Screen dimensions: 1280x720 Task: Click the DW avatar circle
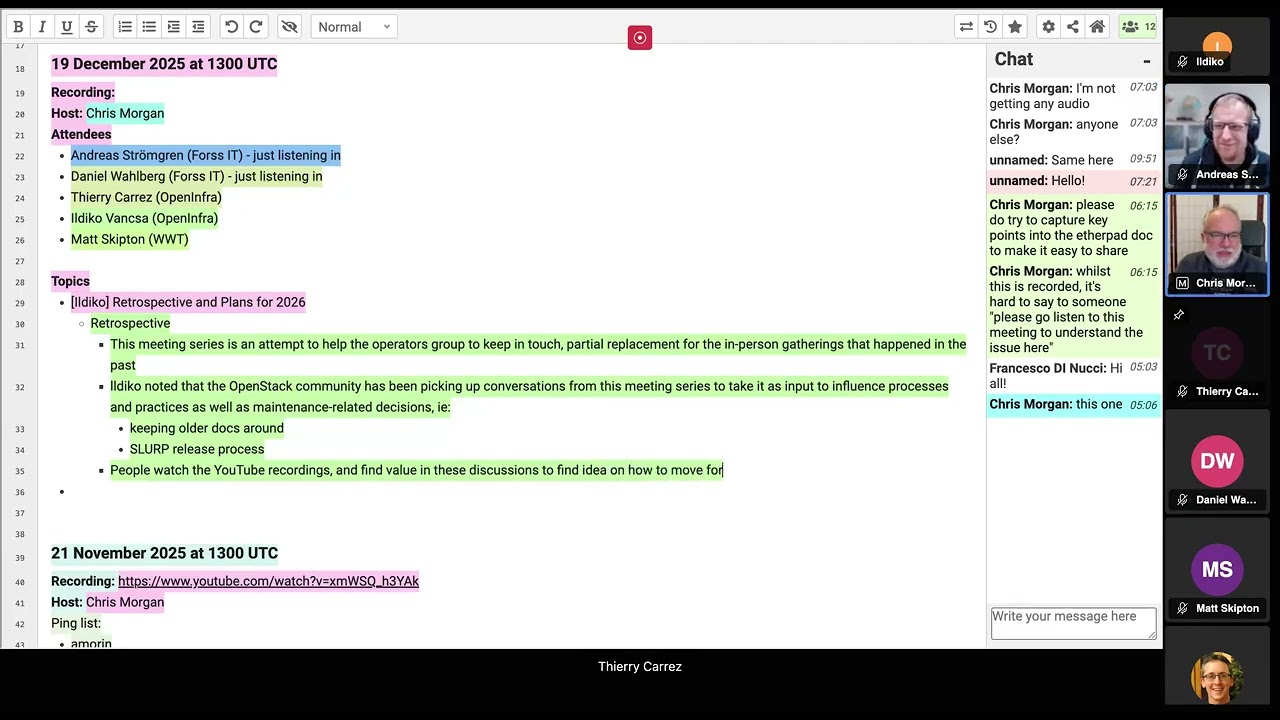(1217, 461)
